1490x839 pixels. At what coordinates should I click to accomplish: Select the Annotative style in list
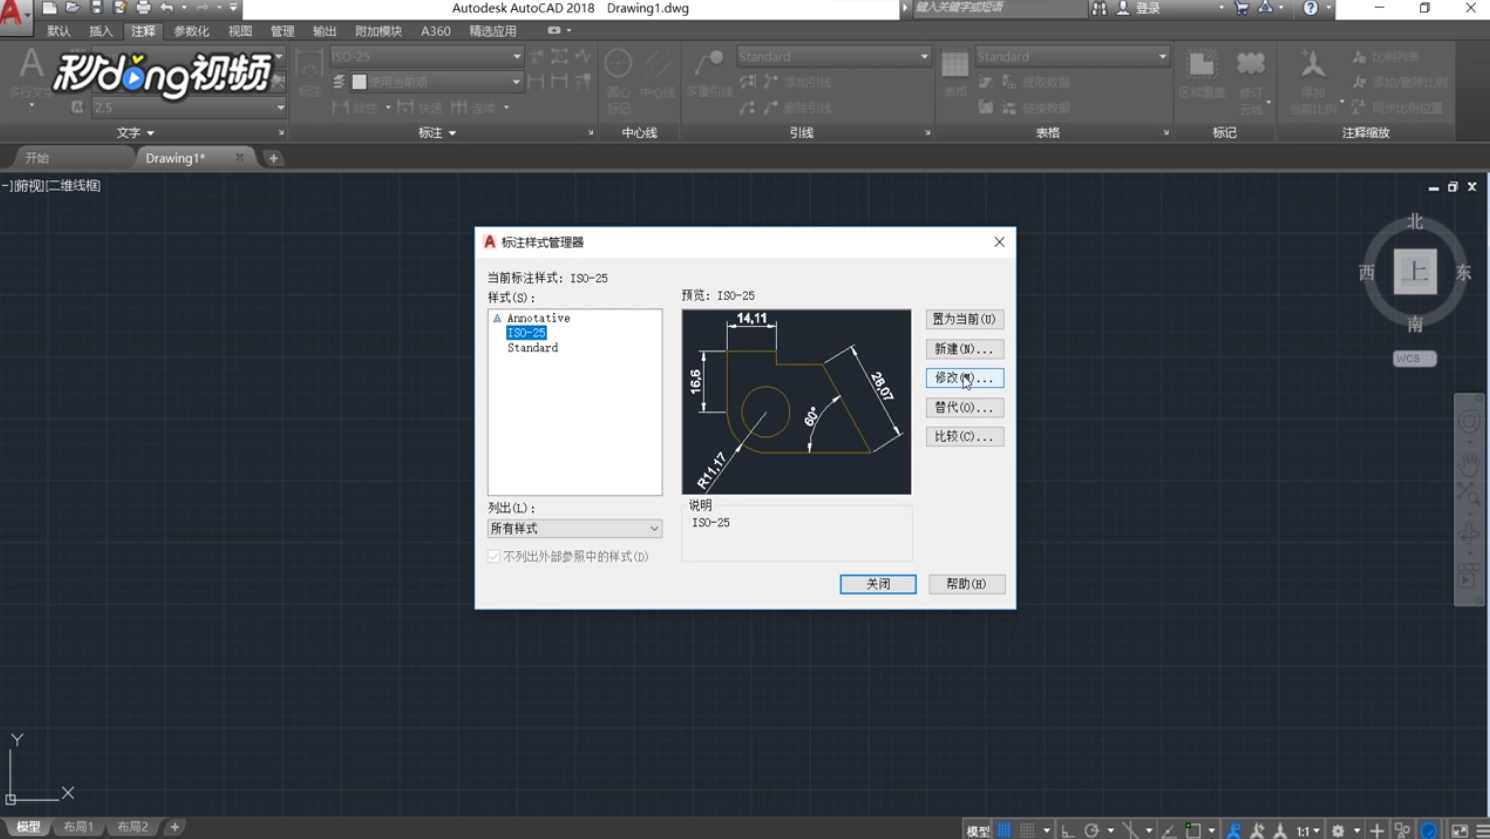[538, 318]
